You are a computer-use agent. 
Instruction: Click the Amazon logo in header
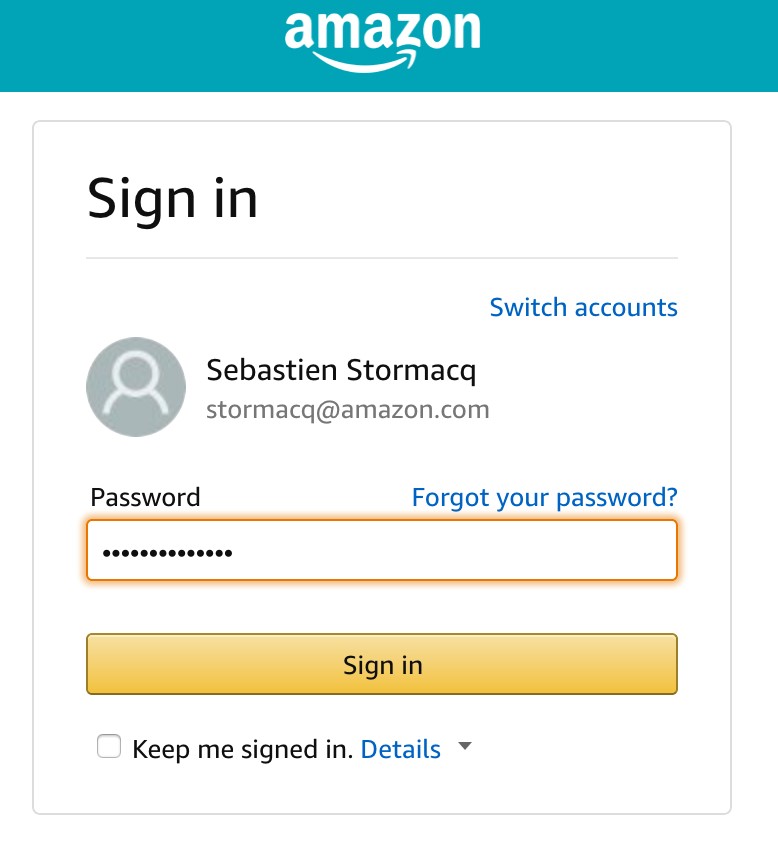tap(383, 33)
